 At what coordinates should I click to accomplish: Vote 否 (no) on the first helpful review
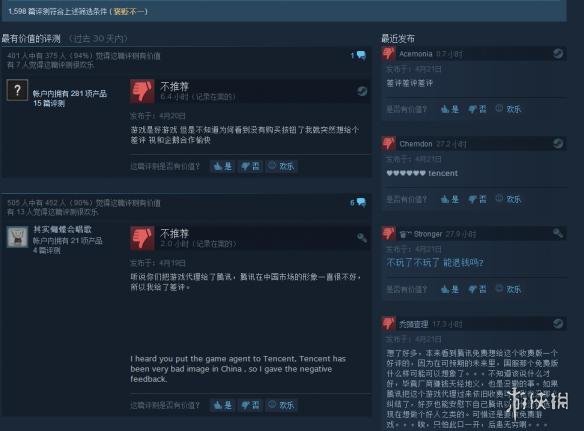click(250, 166)
